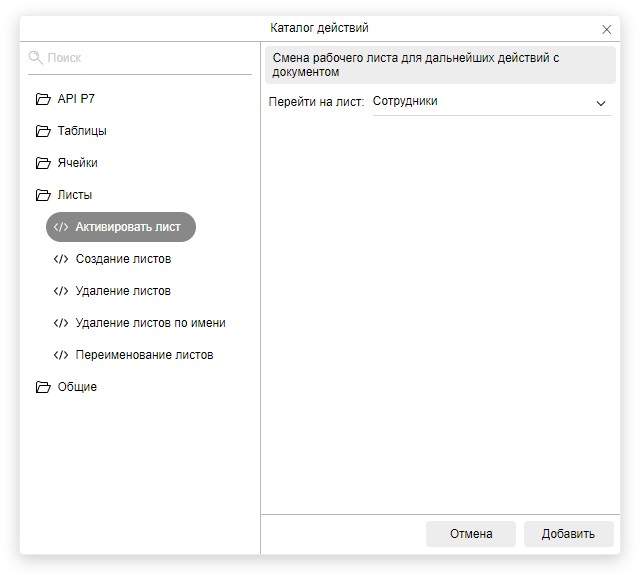Click into the Поиск search field
This screenshot has height=578, width=640.
point(145,58)
